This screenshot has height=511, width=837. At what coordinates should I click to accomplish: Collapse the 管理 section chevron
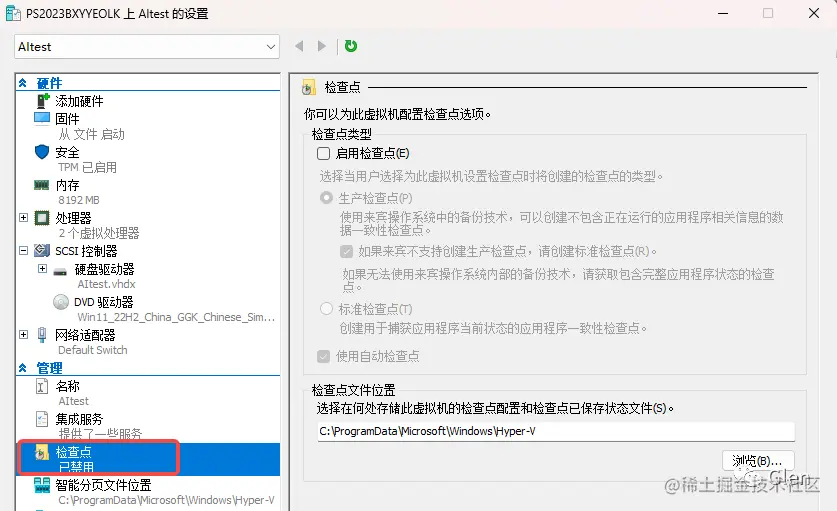tap(23, 368)
